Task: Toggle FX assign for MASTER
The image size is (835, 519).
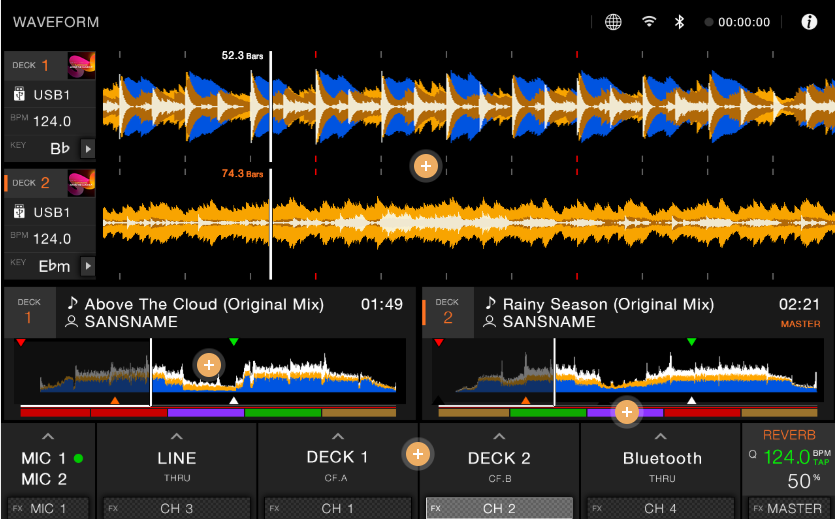Action: tap(788, 508)
